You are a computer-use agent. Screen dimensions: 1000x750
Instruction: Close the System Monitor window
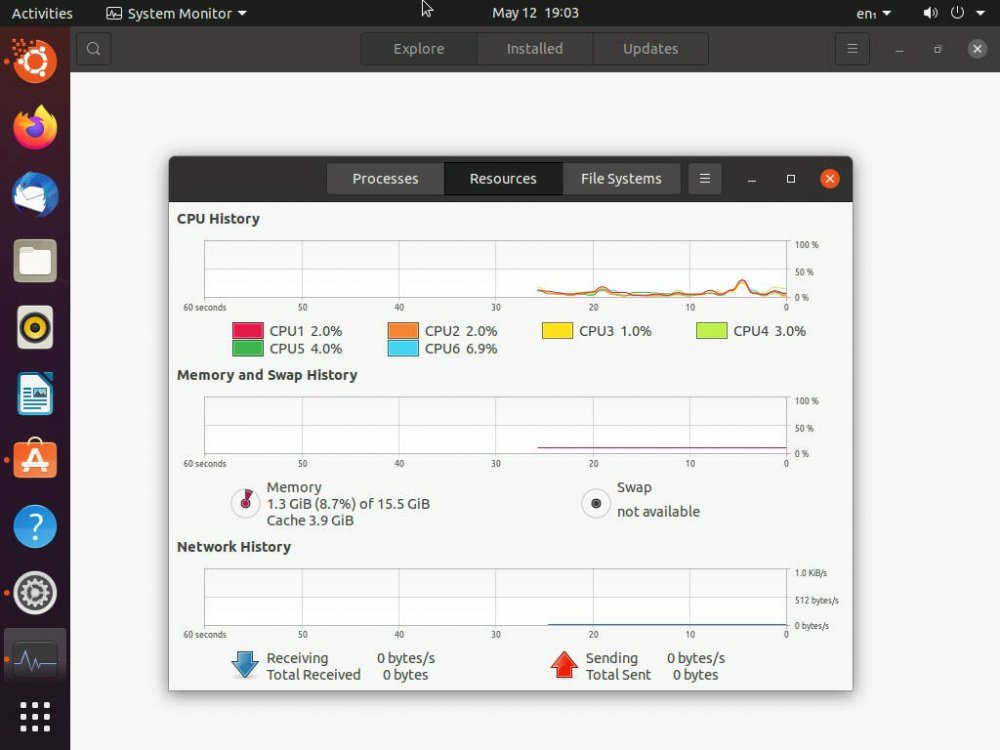(830, 179)
